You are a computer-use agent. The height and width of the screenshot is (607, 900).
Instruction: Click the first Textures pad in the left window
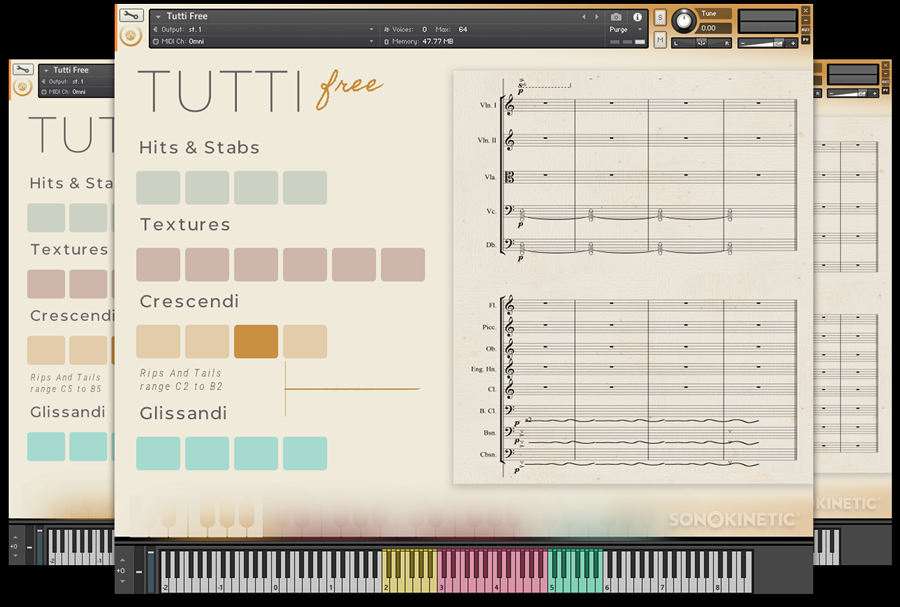click(x=46, y=284)
